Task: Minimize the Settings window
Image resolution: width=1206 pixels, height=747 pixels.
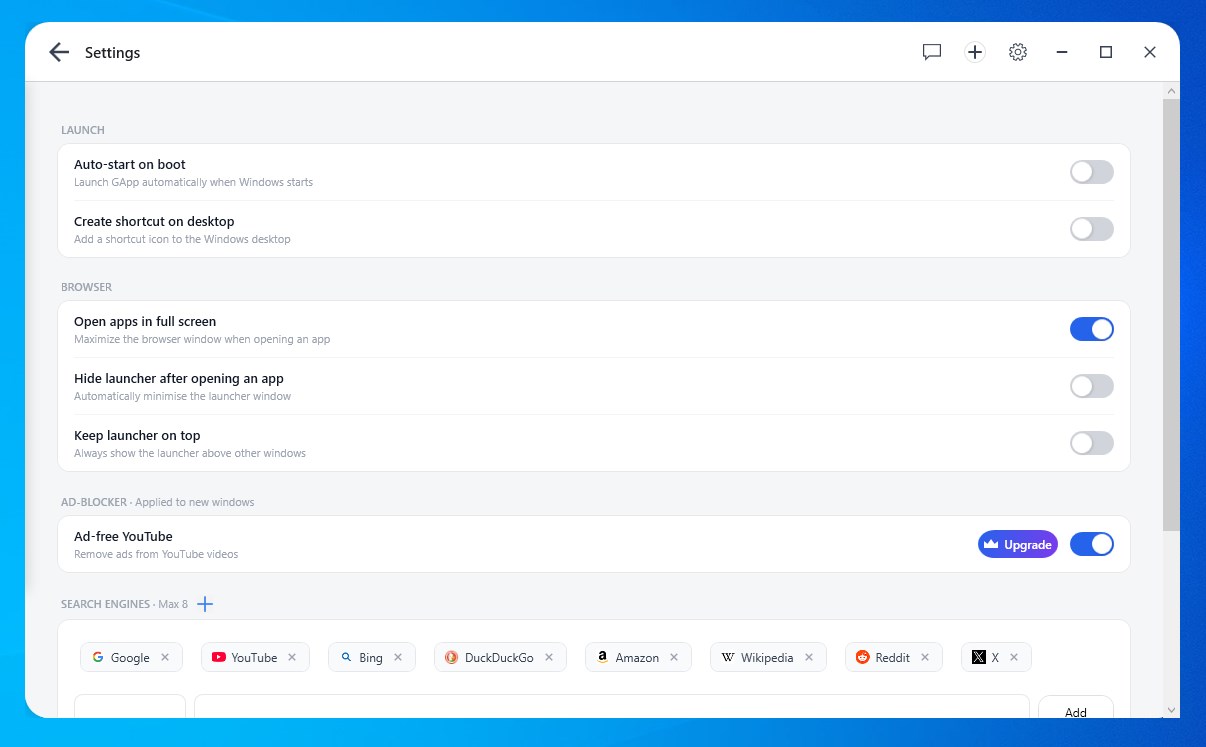Action: click(1062, 52)
